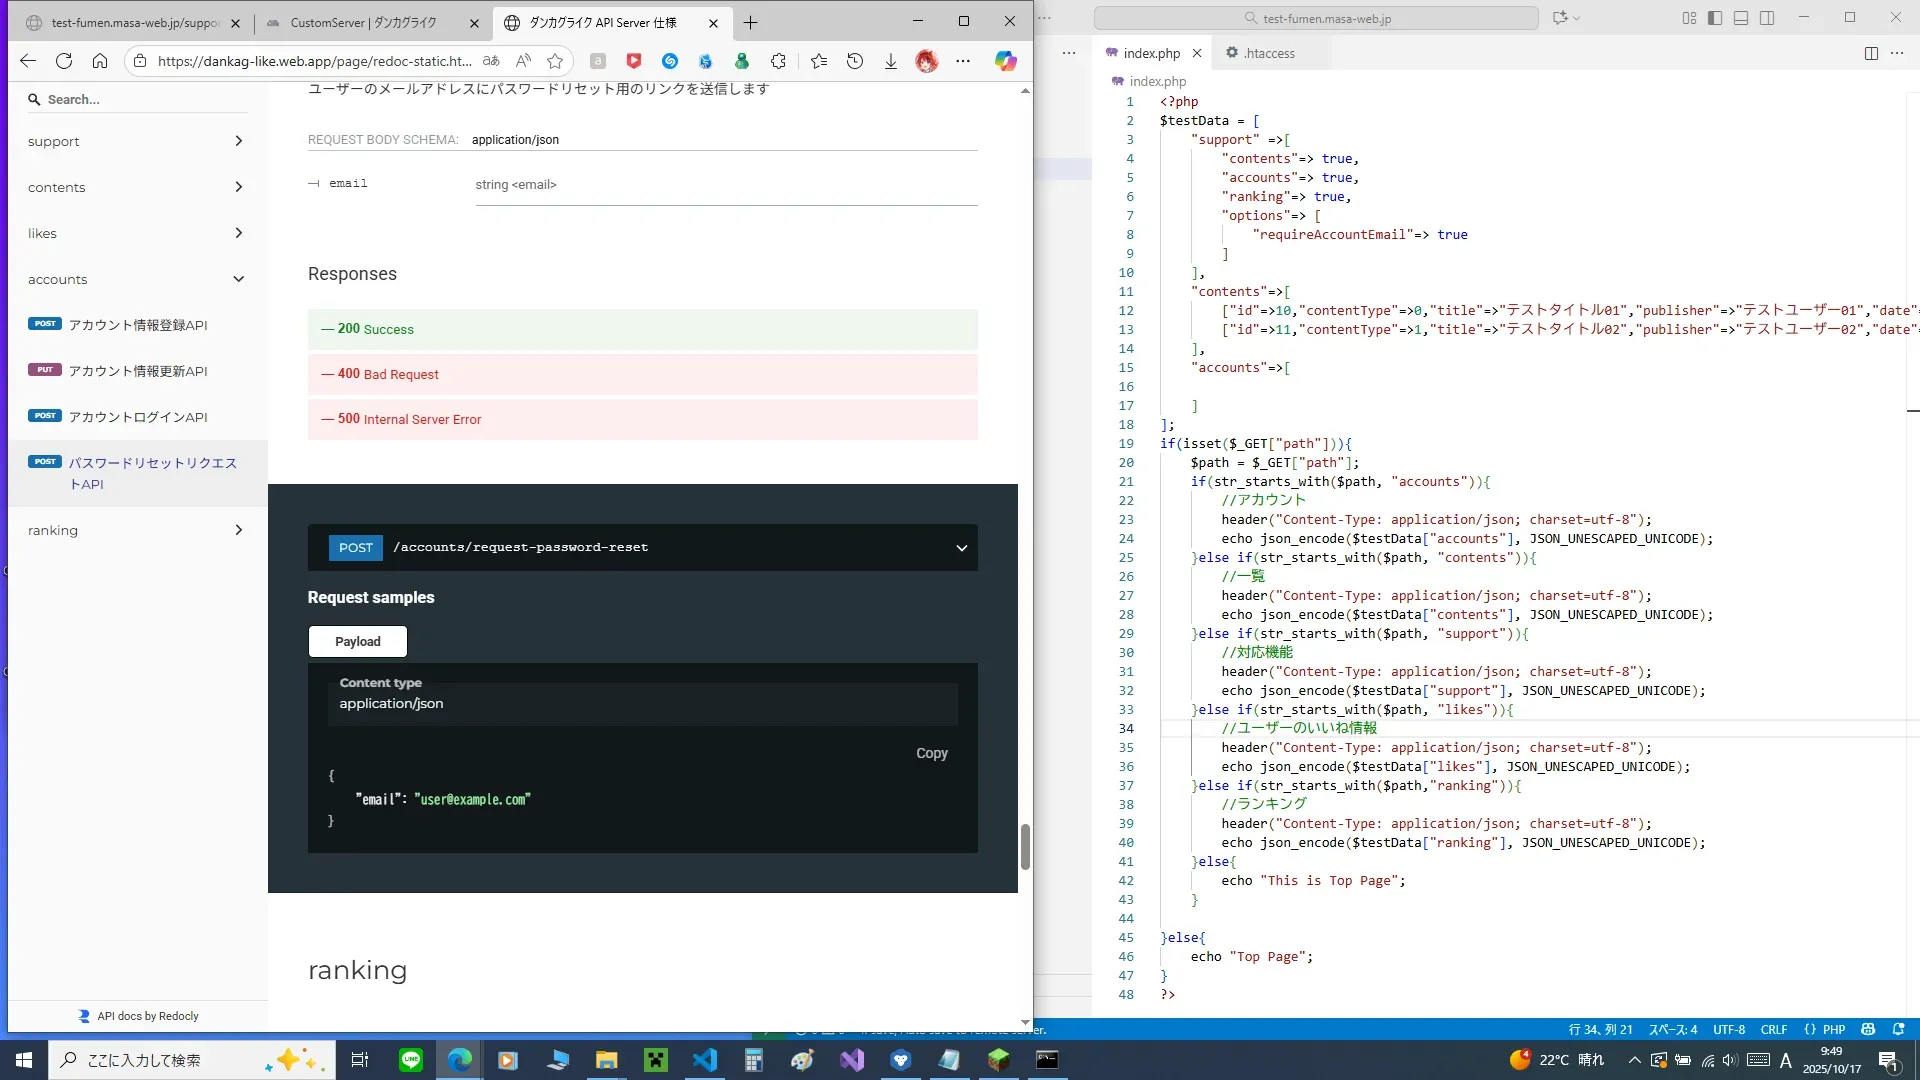Image resolution: width=1920 pixels, height=1080 pixels.
Task: Open アカウントログインAPI sidebar link
Action: 138,417
